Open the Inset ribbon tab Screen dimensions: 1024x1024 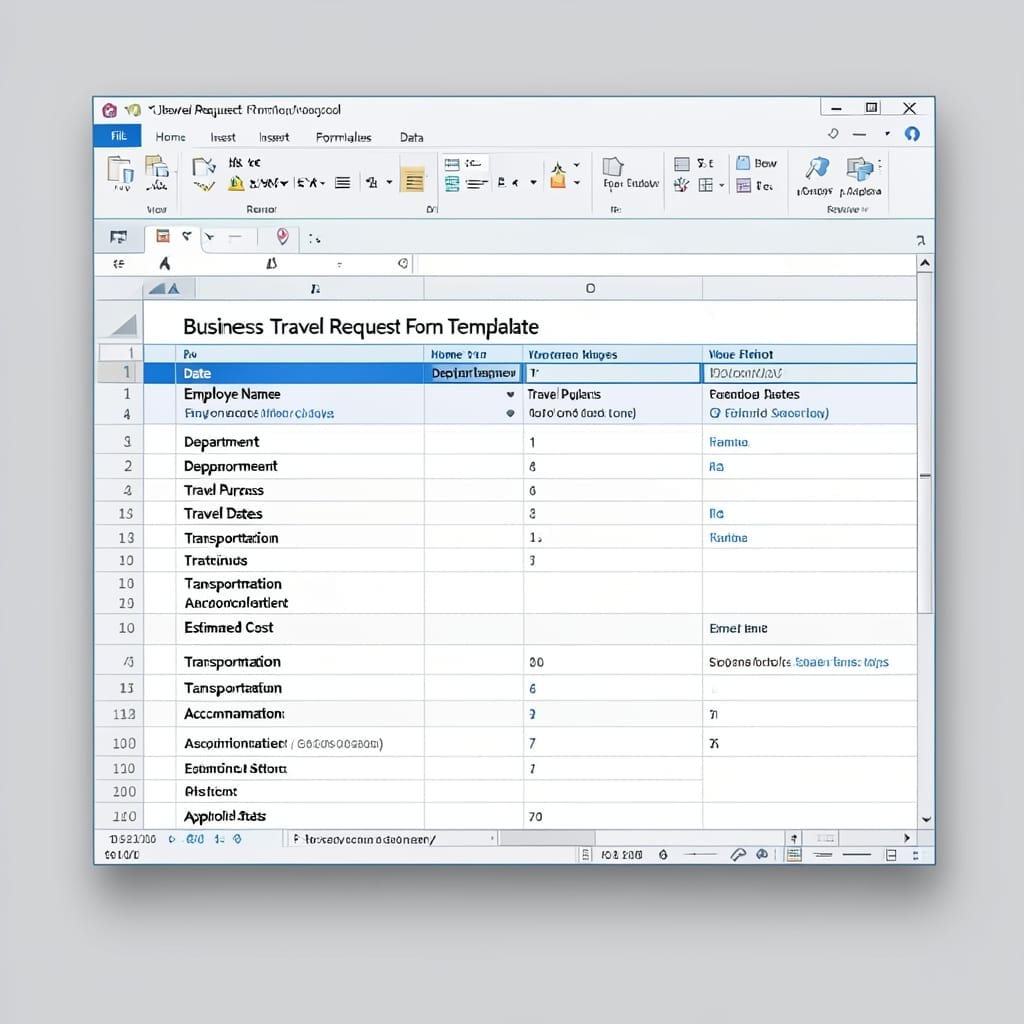coord(223,137)
